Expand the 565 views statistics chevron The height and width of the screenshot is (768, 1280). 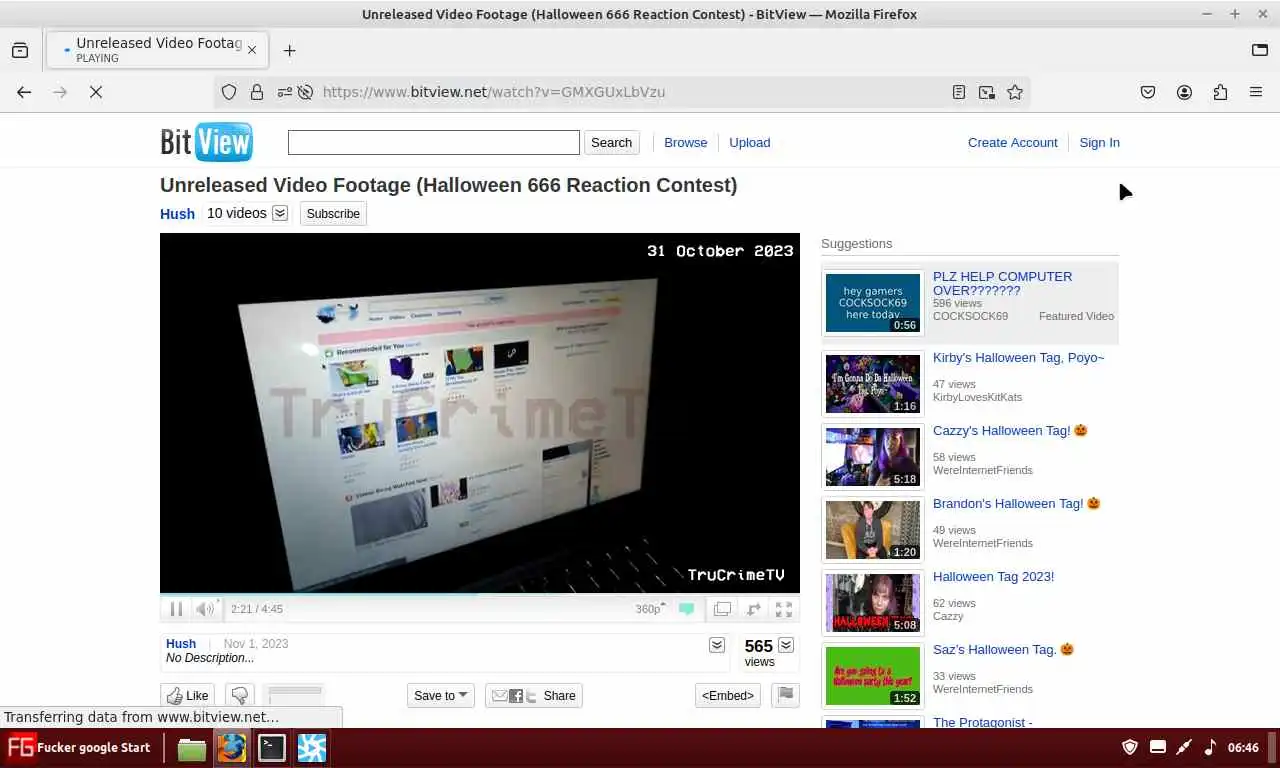(786, 645)
